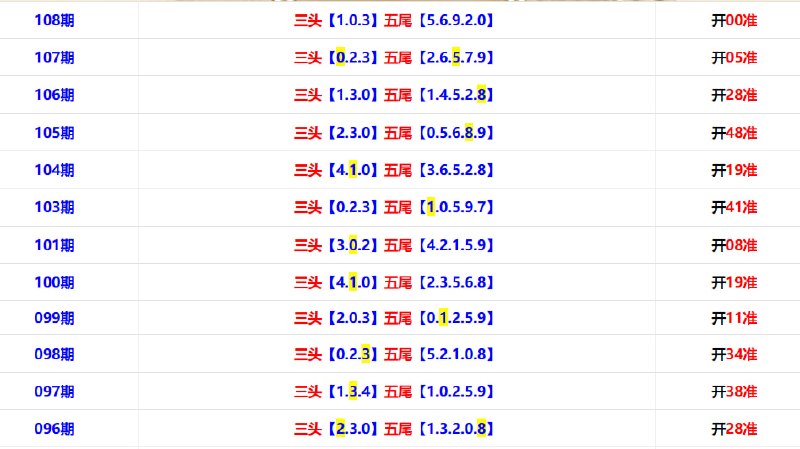Select the 099期 period label
This screenshot has height=449, width=800.
[x=54, y=318]
